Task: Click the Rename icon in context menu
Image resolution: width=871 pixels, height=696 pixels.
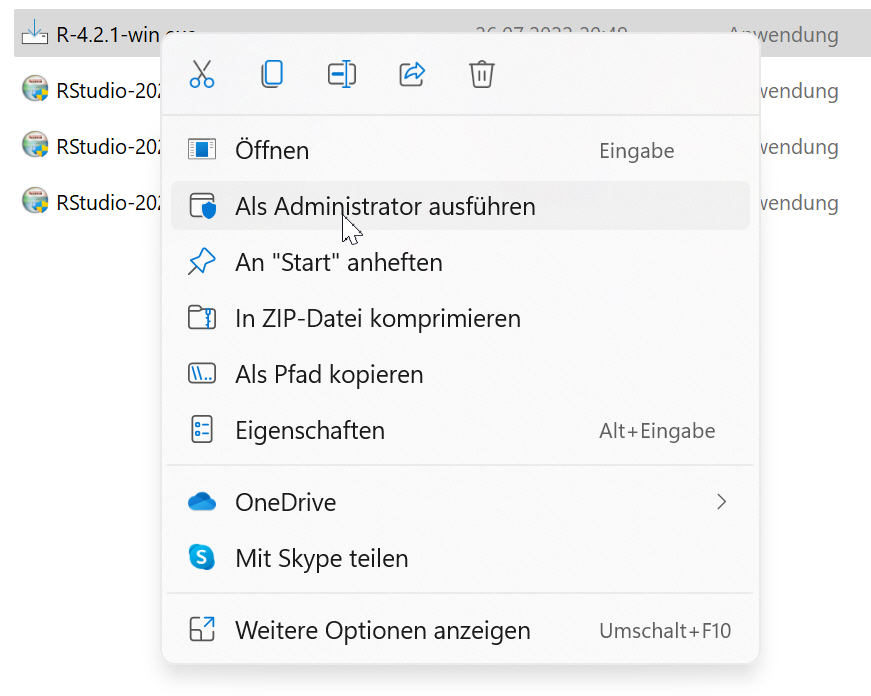Action: [x=342, y=74]
